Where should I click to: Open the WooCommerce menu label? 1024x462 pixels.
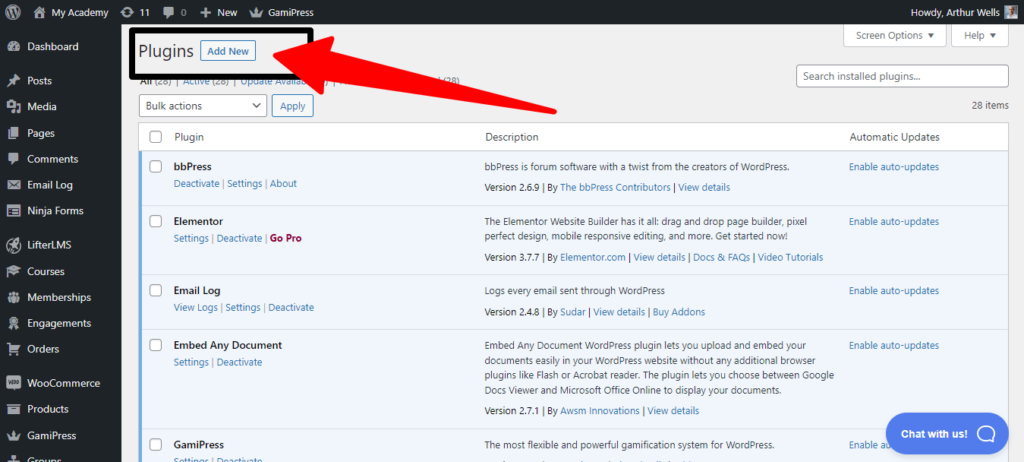[63, 383]
